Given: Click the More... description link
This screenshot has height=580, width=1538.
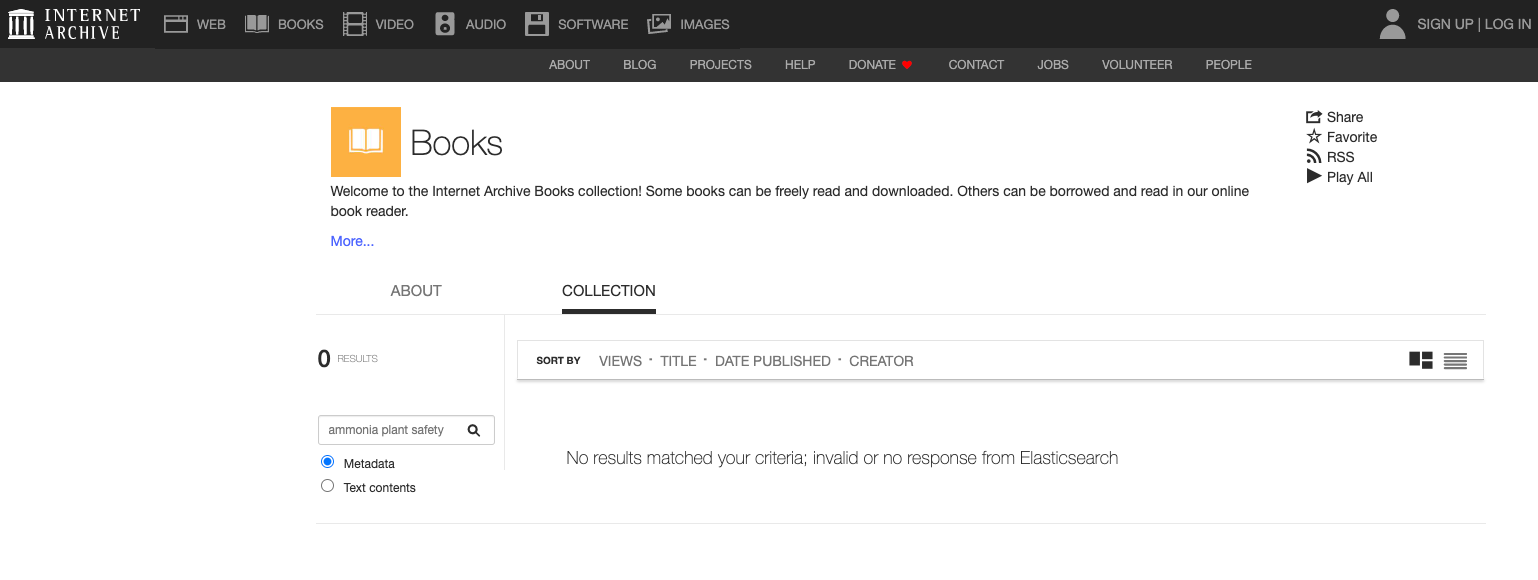Looking at the screenshot, I should [352, 241].
